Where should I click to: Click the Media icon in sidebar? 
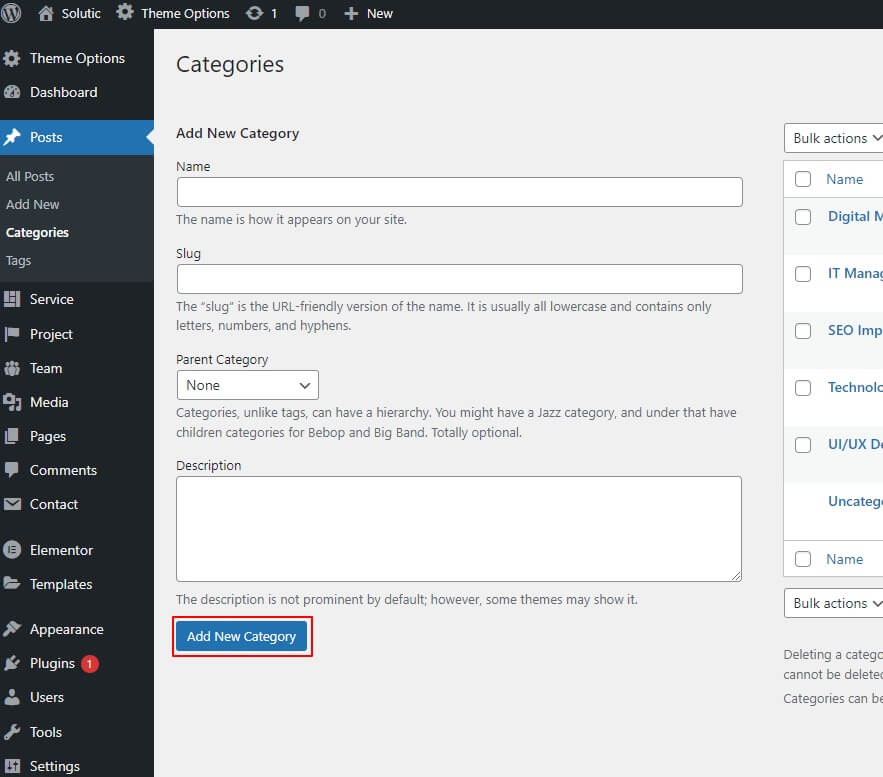[12, 402]
